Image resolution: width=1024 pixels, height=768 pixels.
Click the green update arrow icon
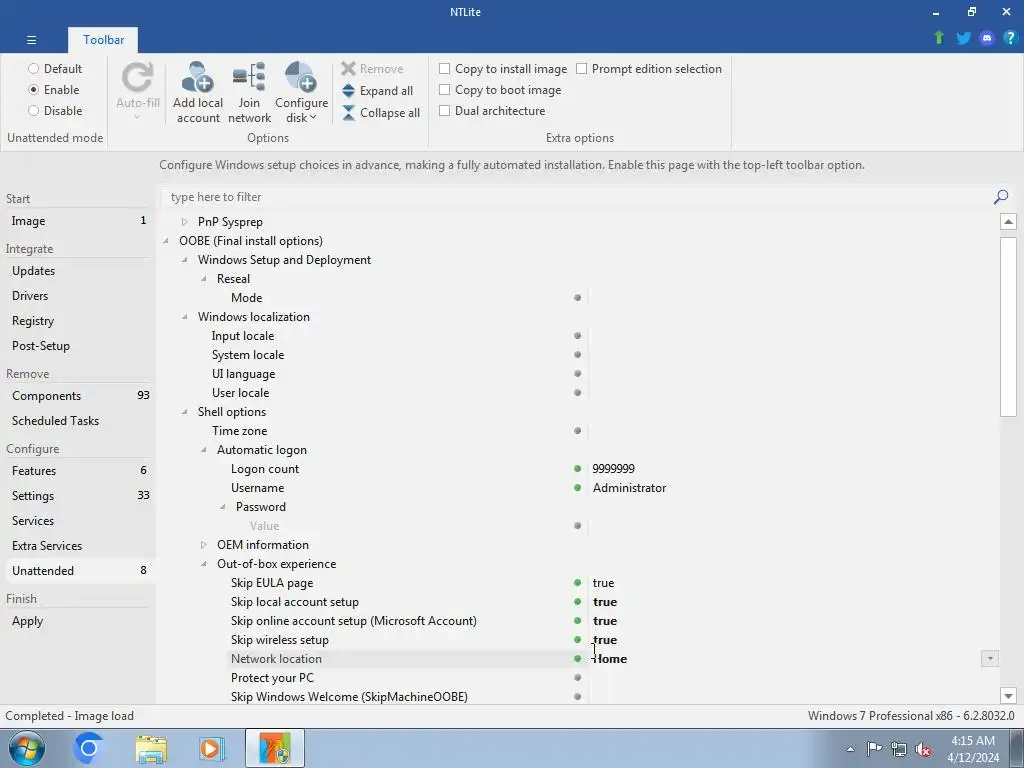point(939,38)
